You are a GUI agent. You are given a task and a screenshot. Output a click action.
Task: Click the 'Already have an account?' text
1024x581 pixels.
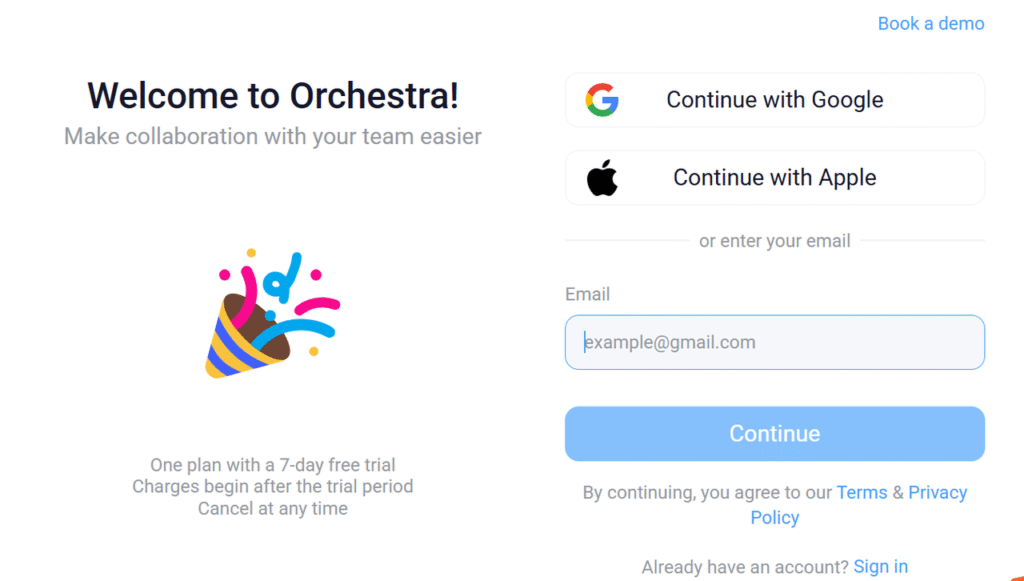(x=745, y=567)
